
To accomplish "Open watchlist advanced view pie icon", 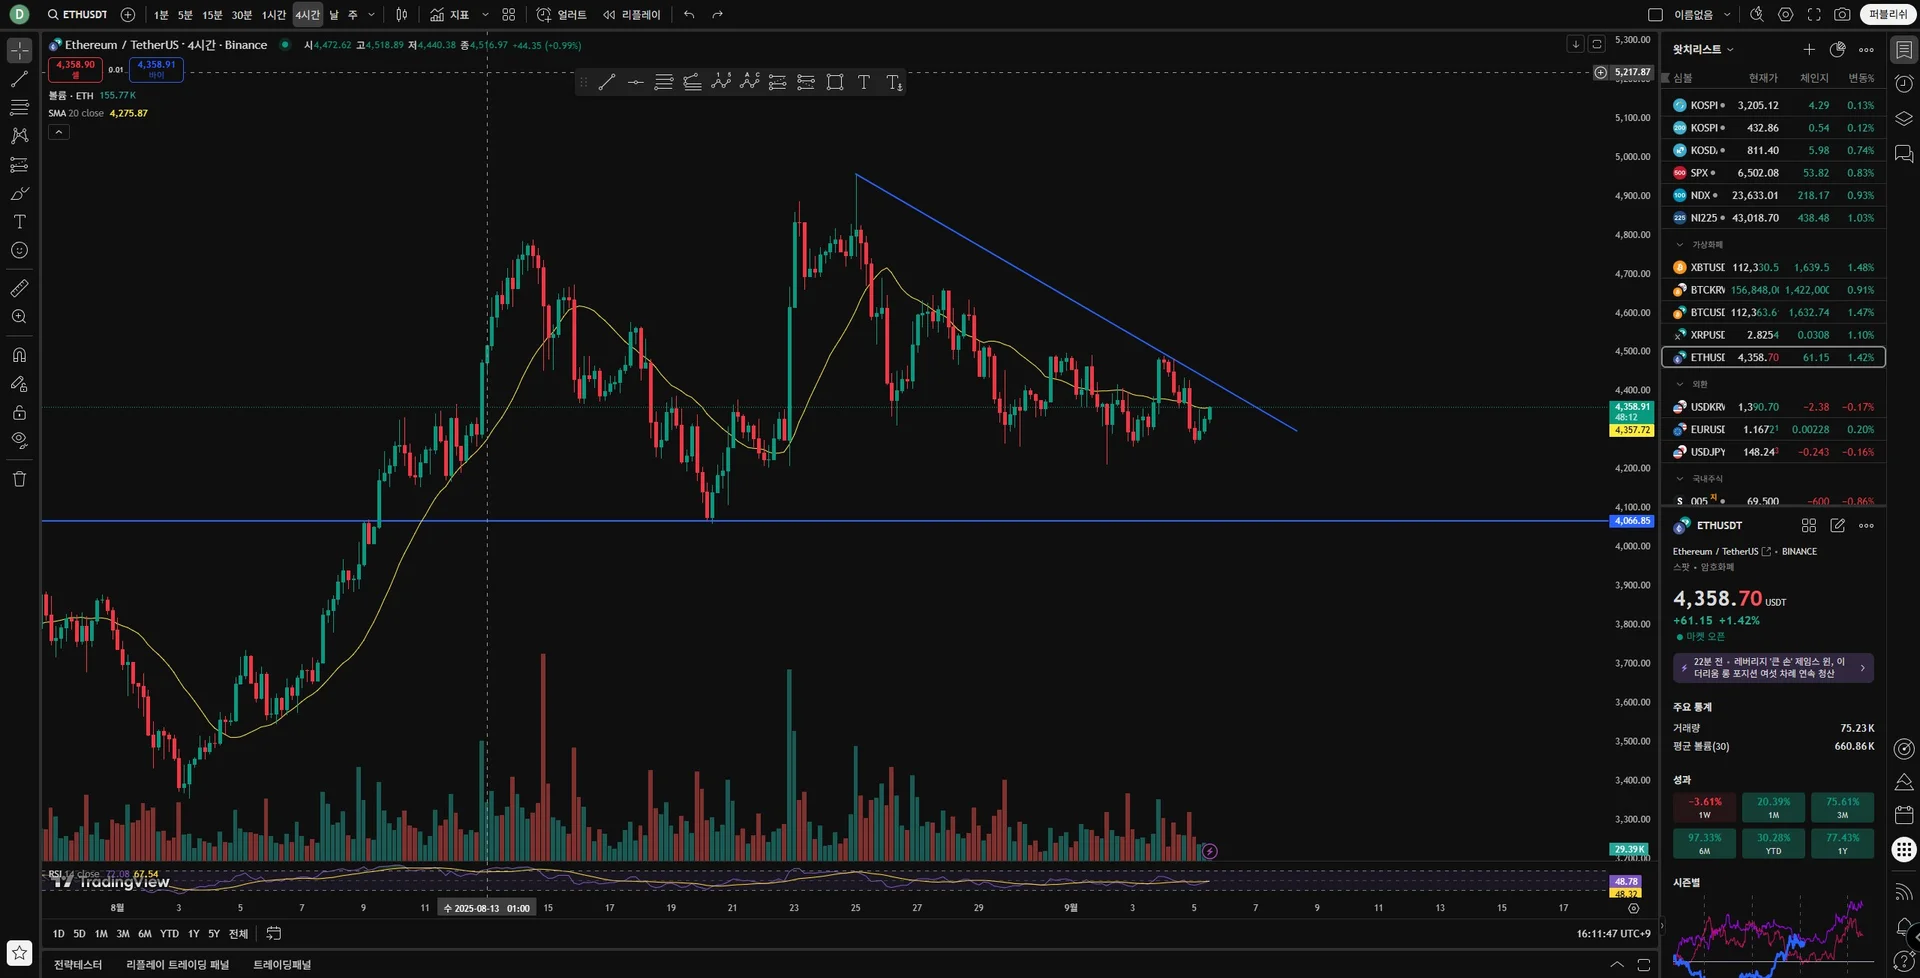I will pos(1837,49).
